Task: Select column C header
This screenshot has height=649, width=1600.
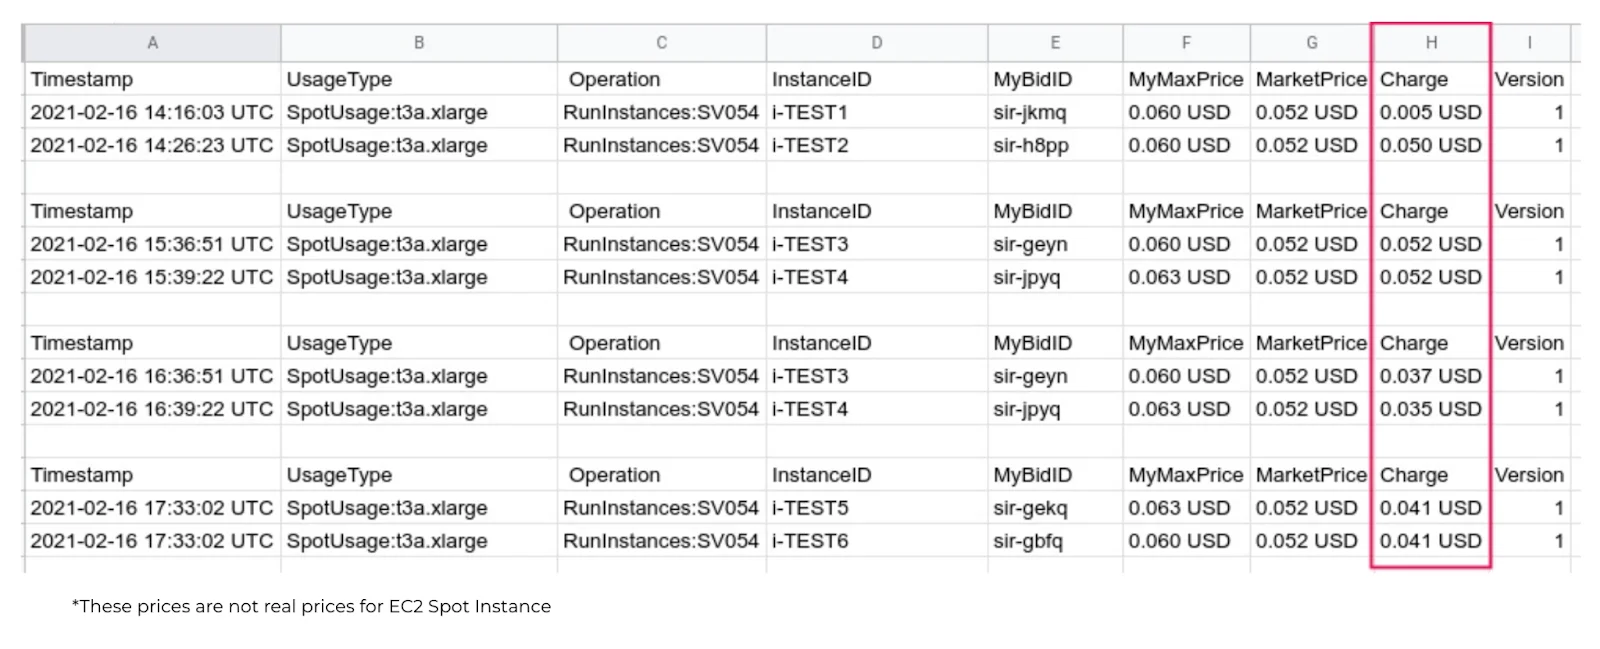Action: 661,43
